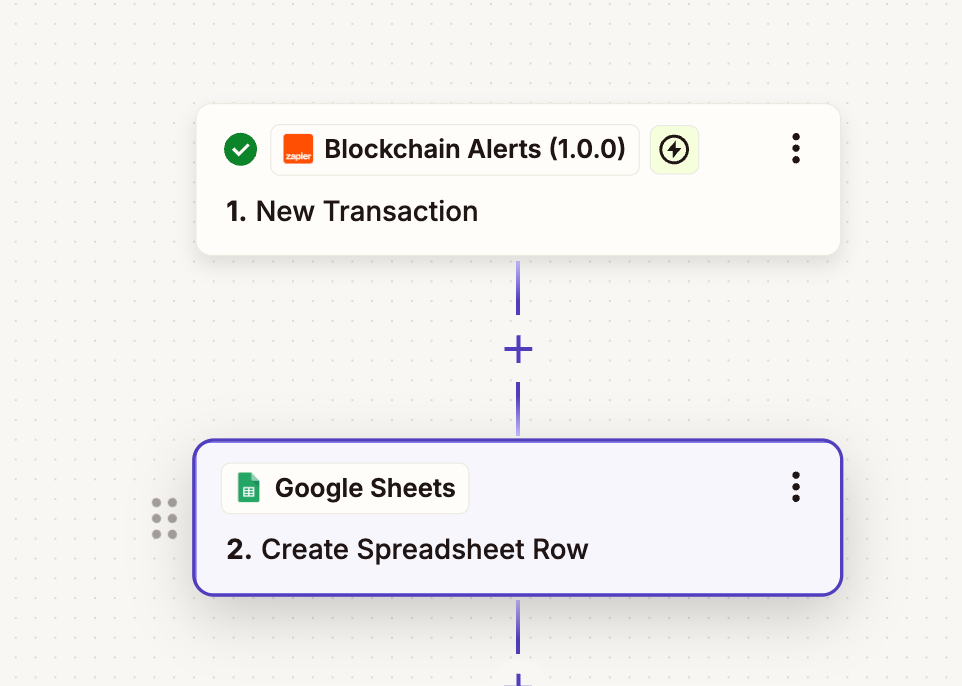962x686 pixels.
Task: Open the three-dot menu on Google Sheets step
Action: point(796,487)
